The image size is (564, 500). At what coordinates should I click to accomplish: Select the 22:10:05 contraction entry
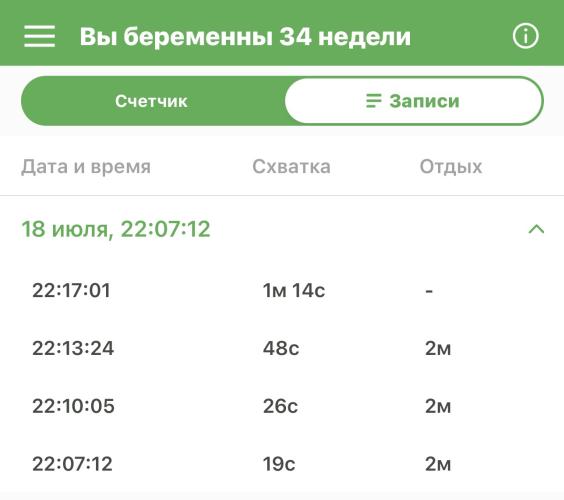[x=282, y=406]
